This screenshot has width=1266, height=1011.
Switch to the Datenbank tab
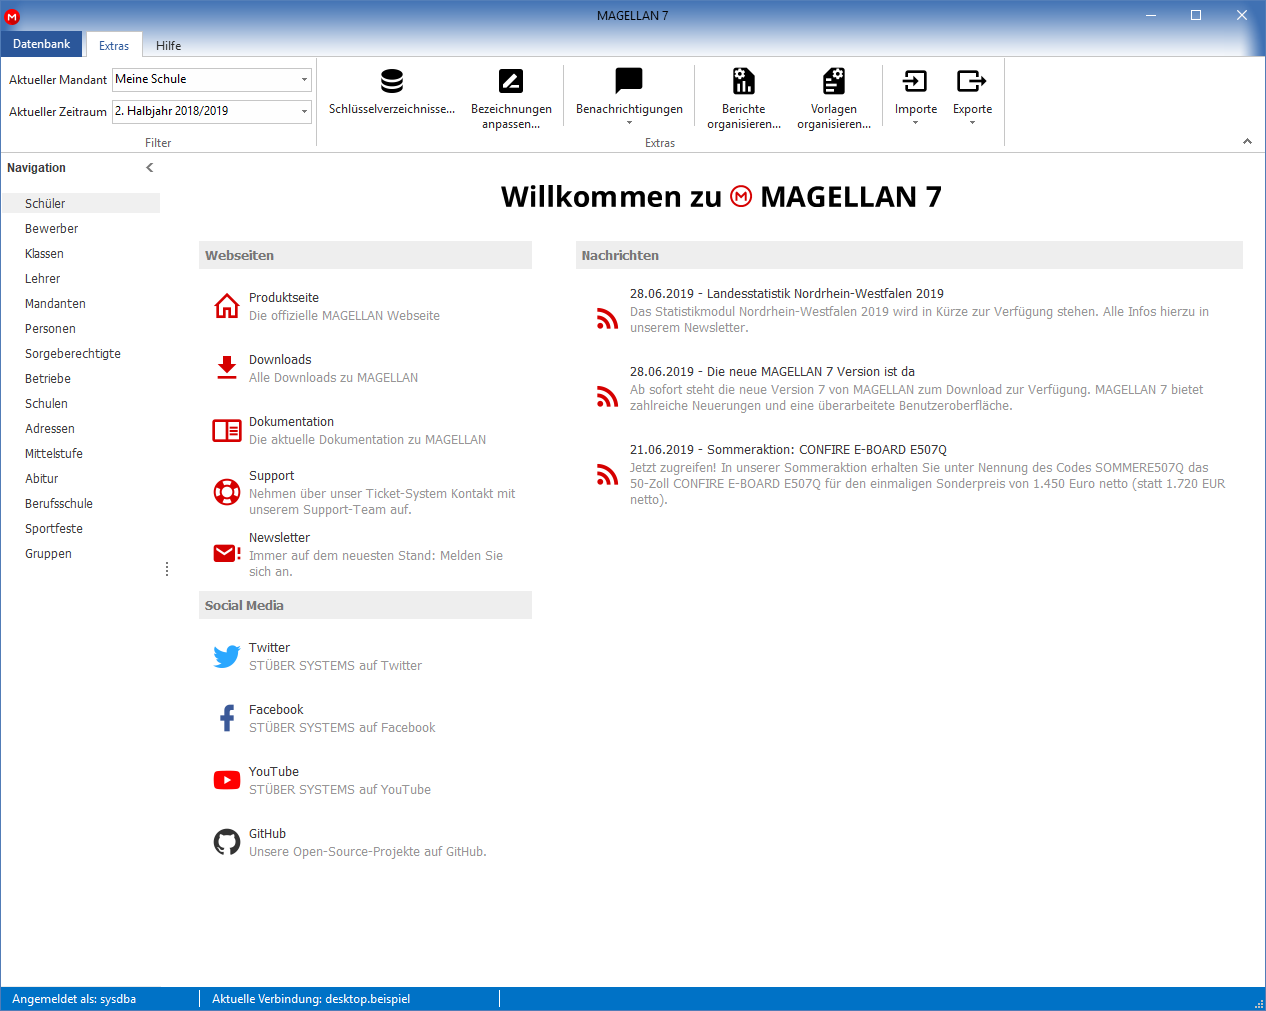pyautogui.click(x=42, y=44)
